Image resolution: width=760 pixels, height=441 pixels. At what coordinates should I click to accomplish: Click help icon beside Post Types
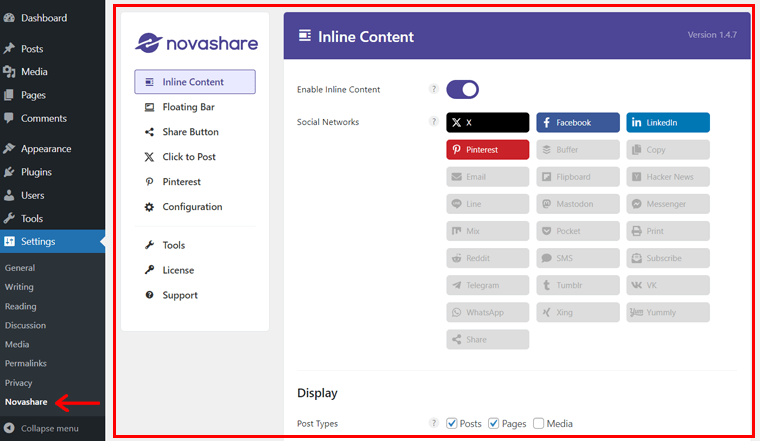click(434, 423)
